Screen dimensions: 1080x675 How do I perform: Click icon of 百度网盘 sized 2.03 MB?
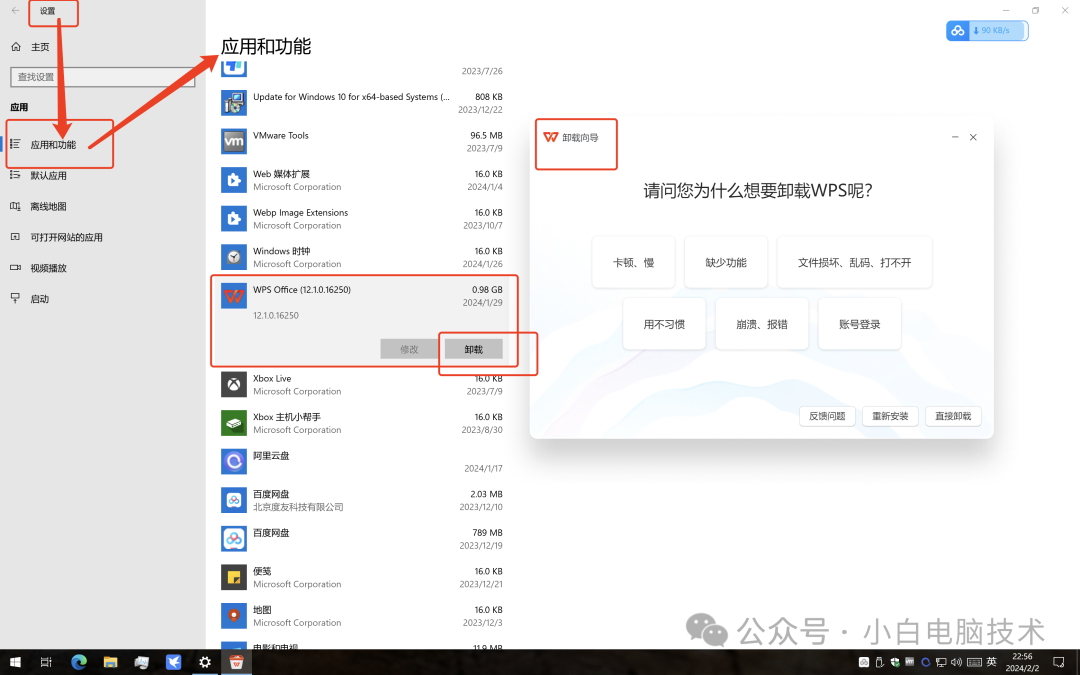pyautogui.click(x=234, y=500)
